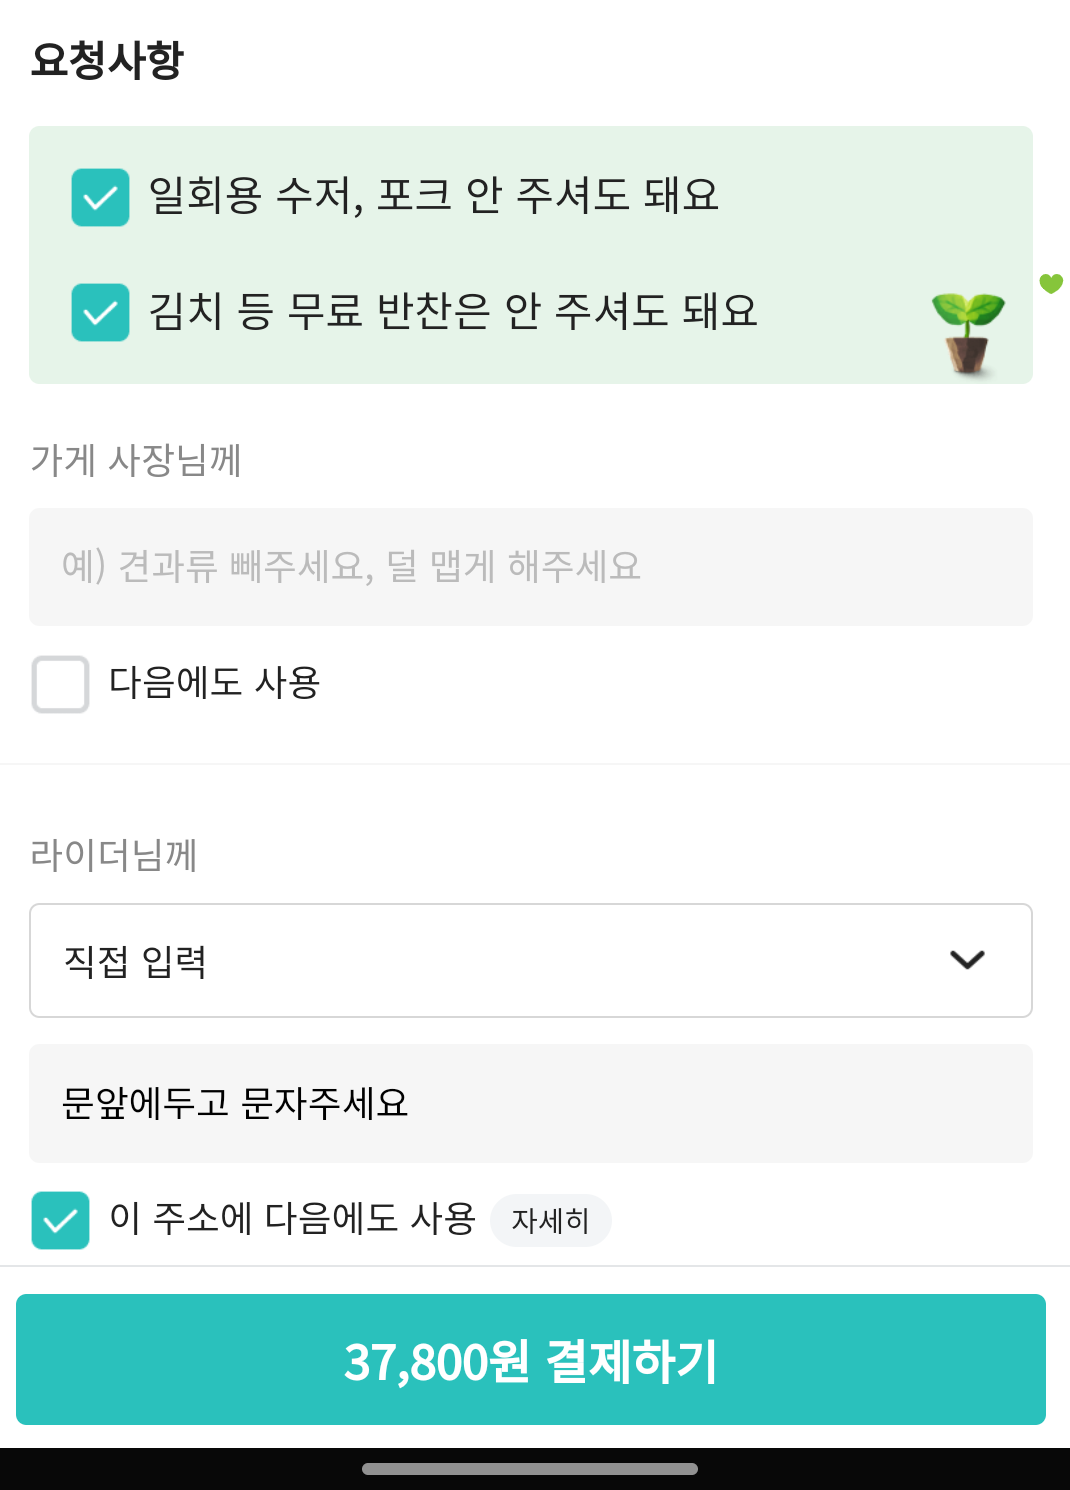Uncheck the disposable spoon and fork checkbox
This screenshot has height=1490, width=1070.
(x=100, y=197)
